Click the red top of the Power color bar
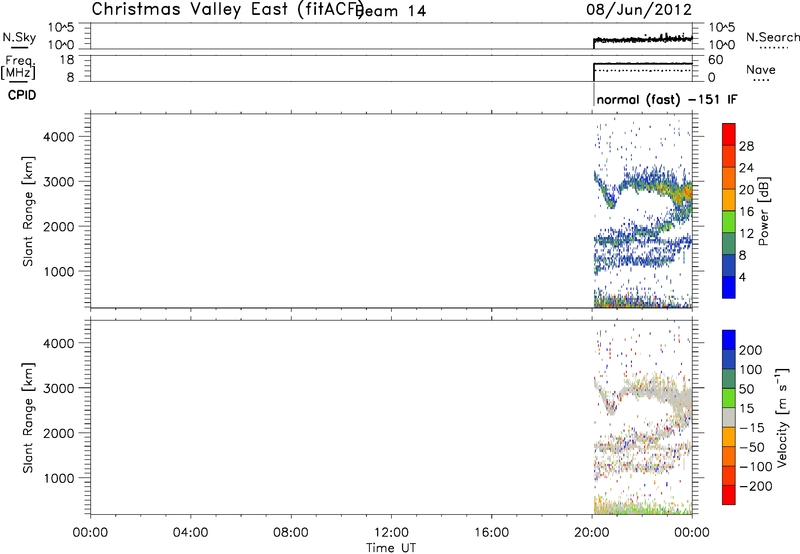Screen dimensions: 800x554 (x=729, y=134)
